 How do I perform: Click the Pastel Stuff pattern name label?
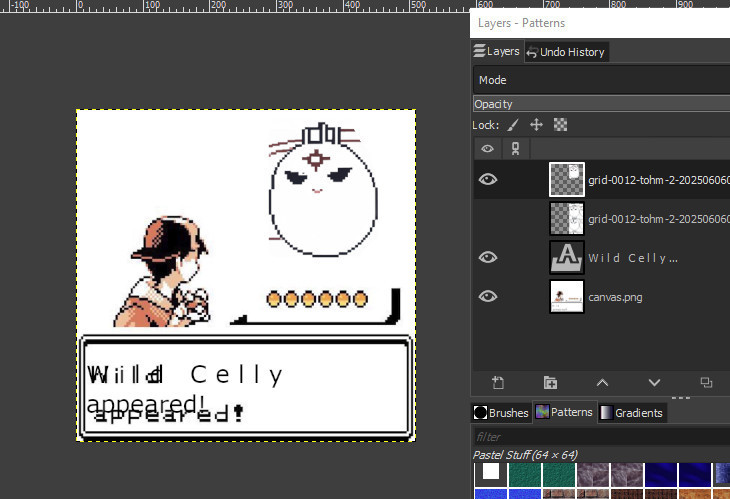[x=525, y=455]
